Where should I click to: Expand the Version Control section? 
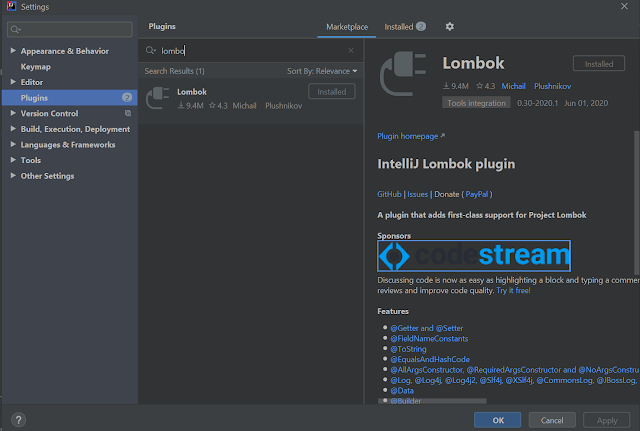13,113
